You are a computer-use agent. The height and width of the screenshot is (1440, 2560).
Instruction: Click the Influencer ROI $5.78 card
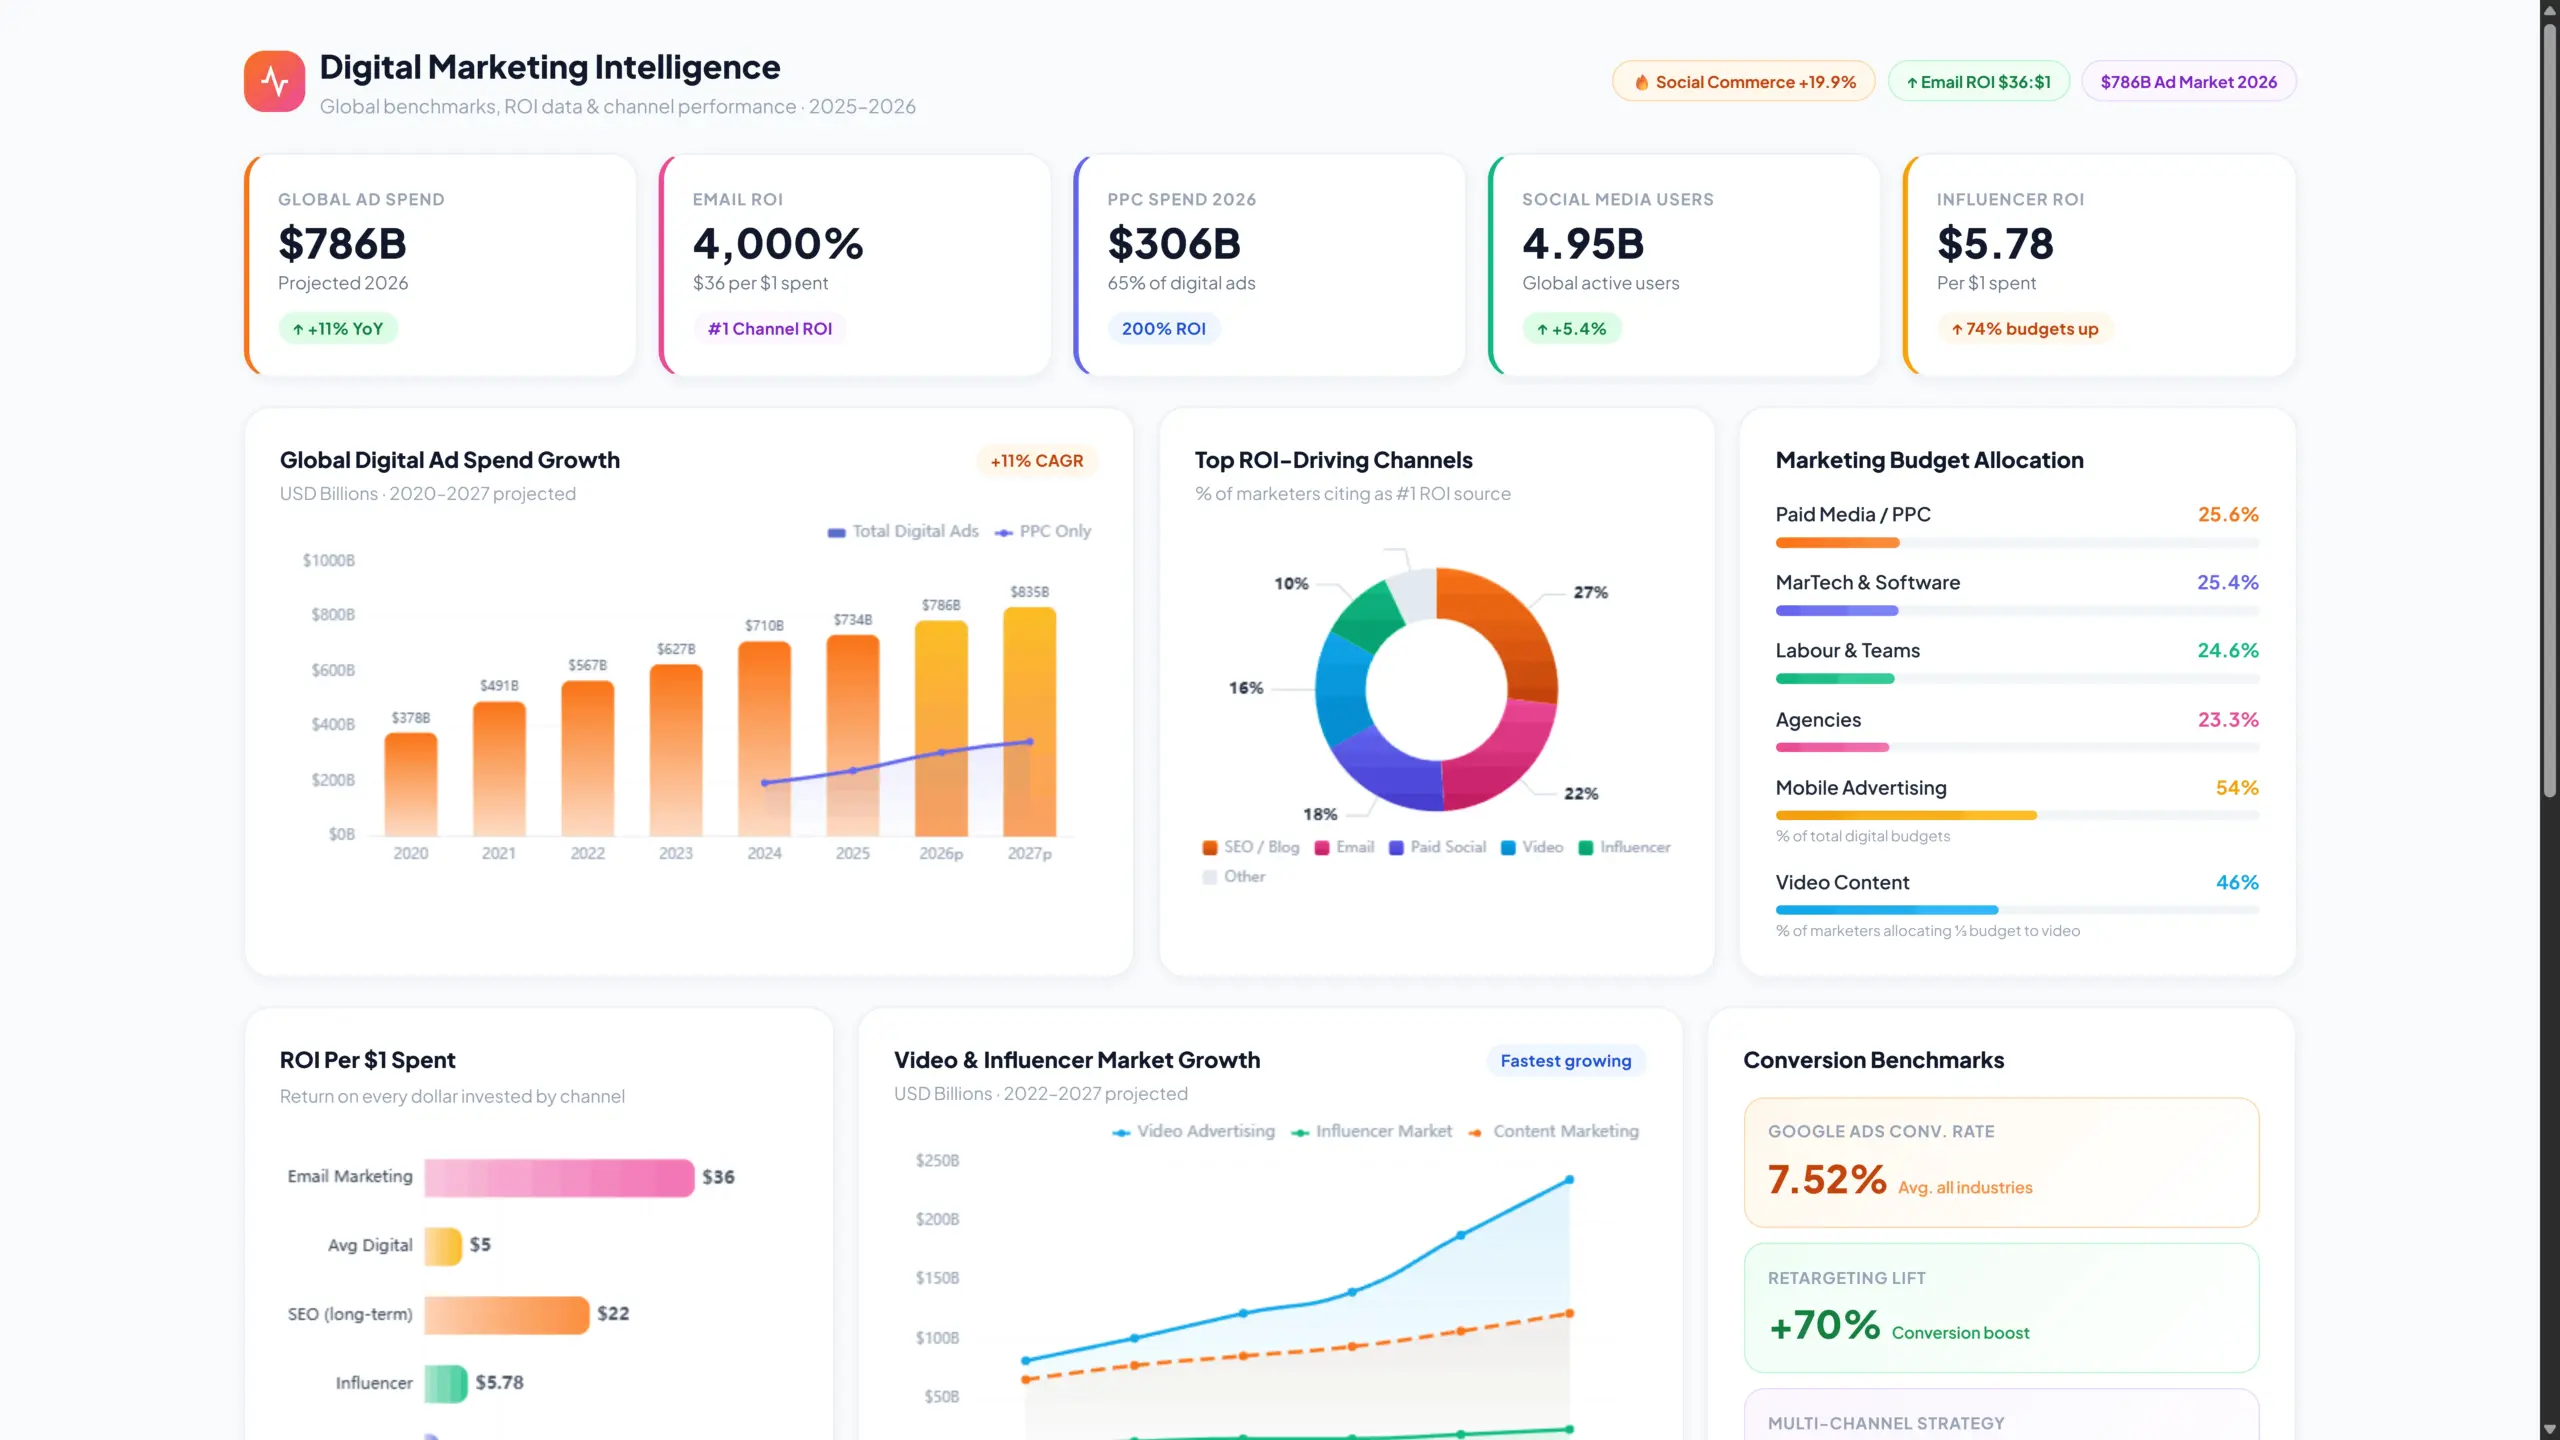pos(2099,265)
